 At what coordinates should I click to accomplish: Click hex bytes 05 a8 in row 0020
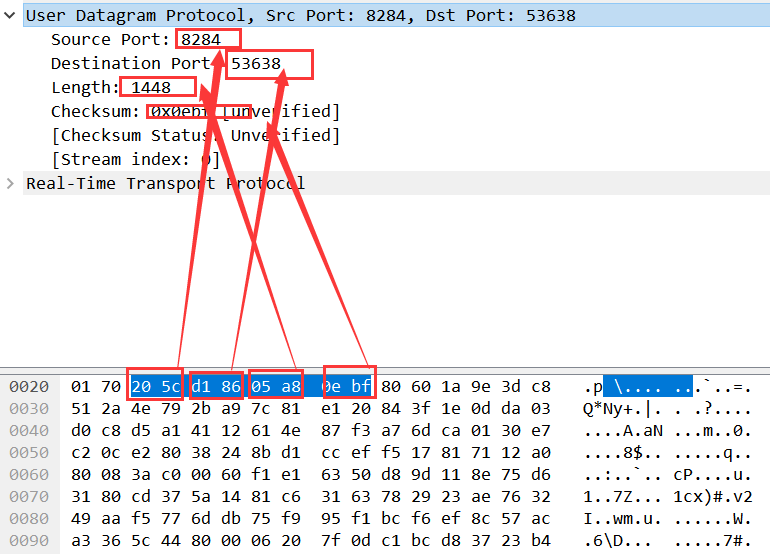[276, 387]
